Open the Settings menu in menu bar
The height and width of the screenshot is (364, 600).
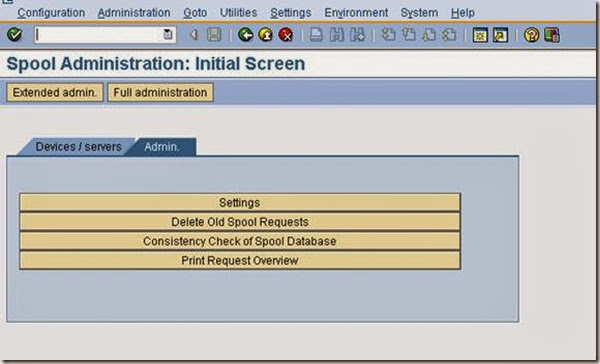290,13
